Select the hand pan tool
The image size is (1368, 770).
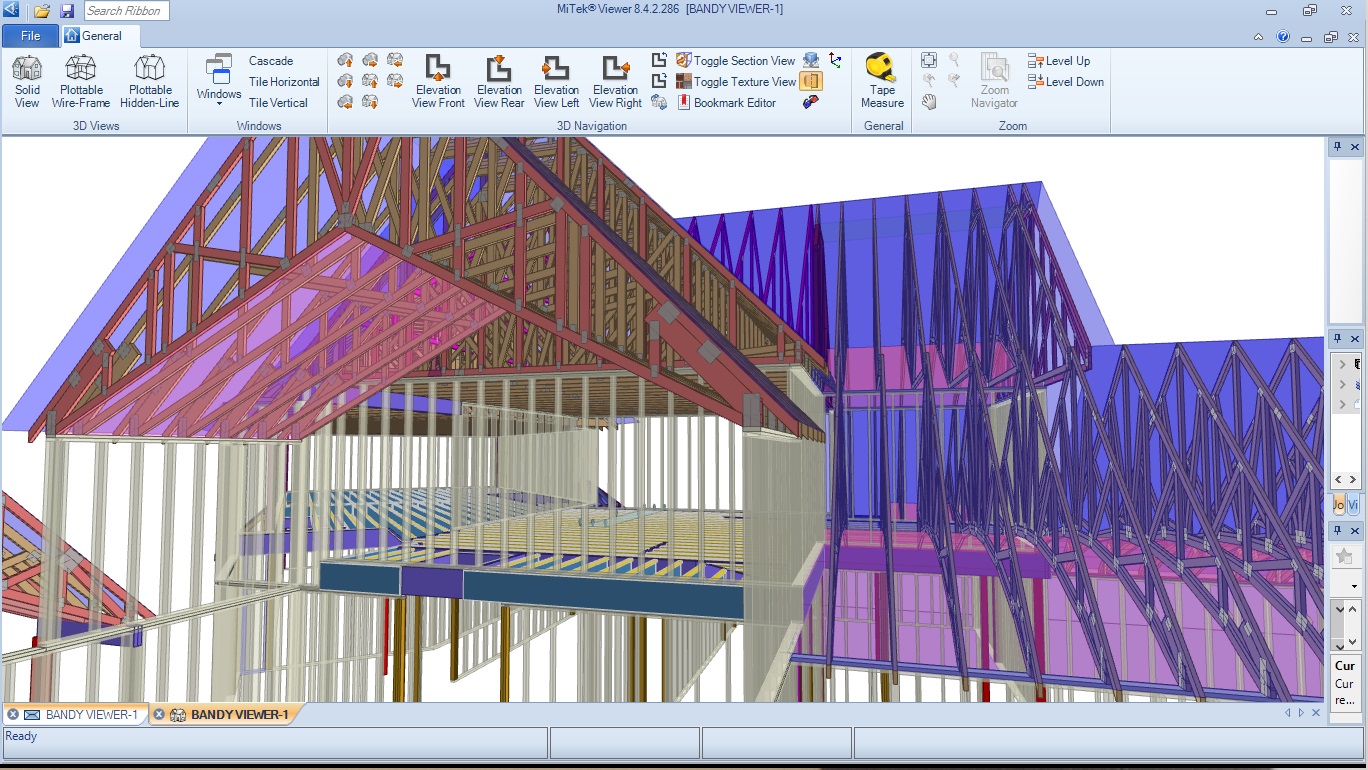[929, 102]
